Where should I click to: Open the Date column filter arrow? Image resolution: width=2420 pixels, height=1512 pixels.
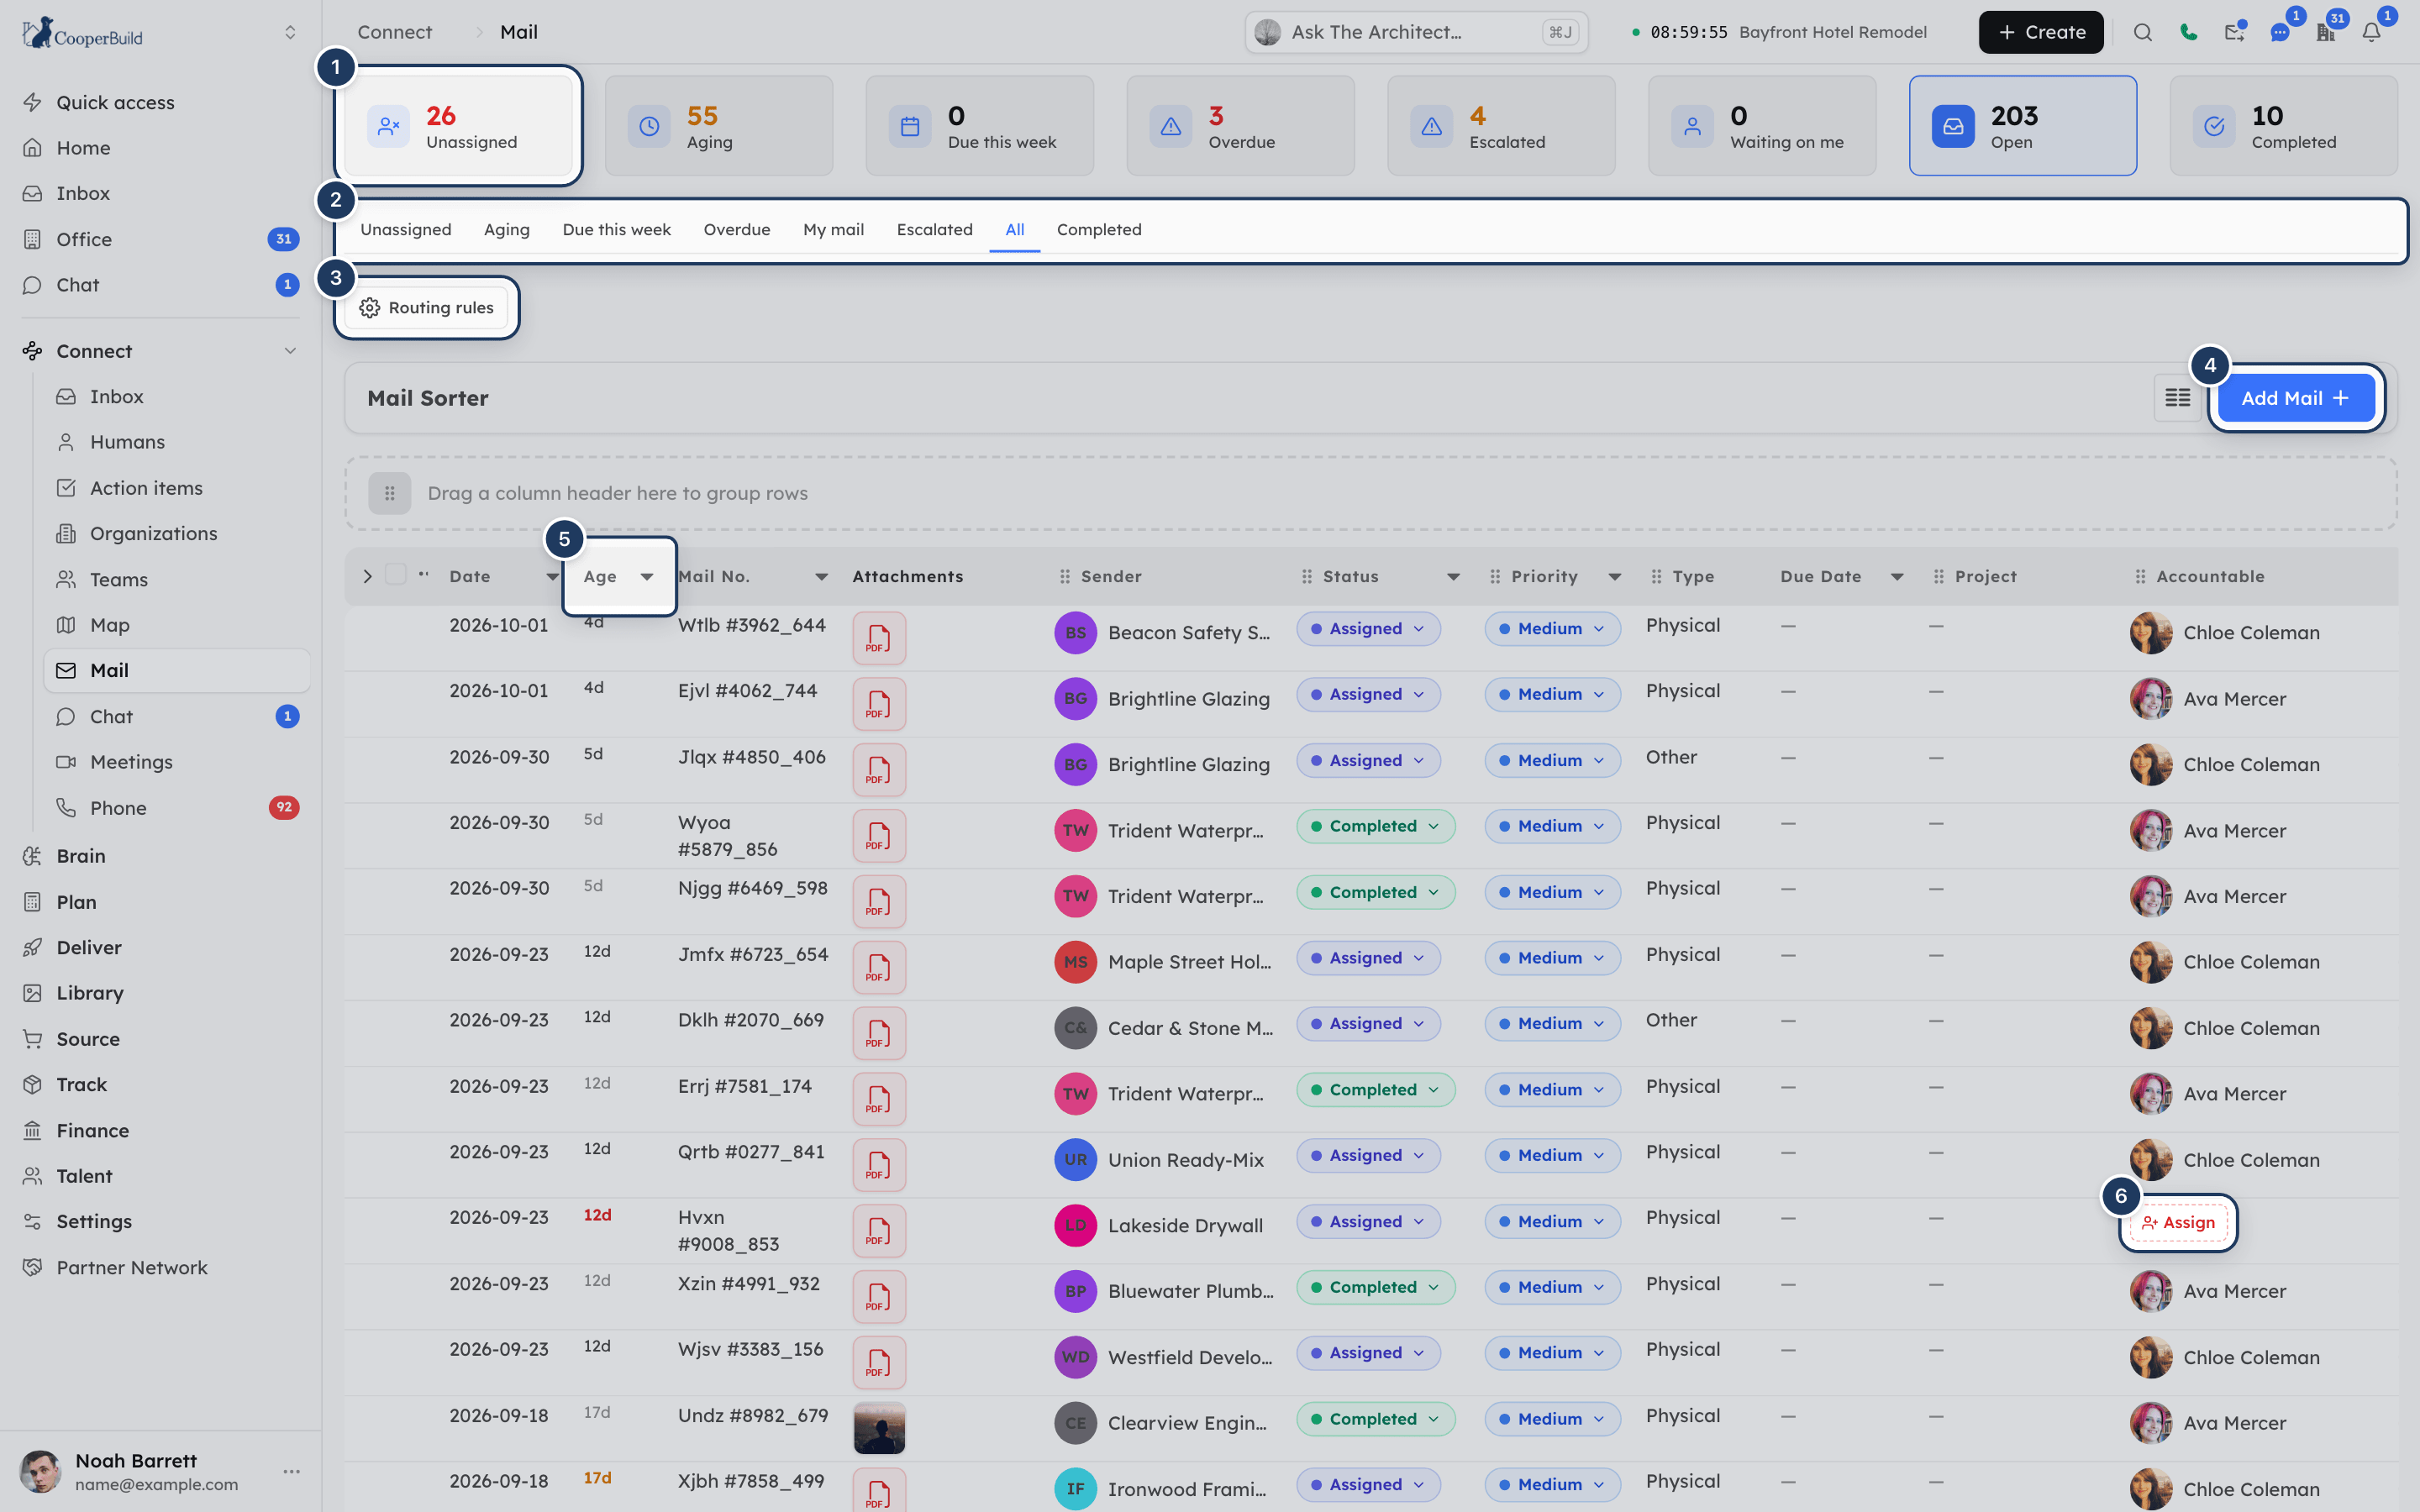click(x=552, y=576)
